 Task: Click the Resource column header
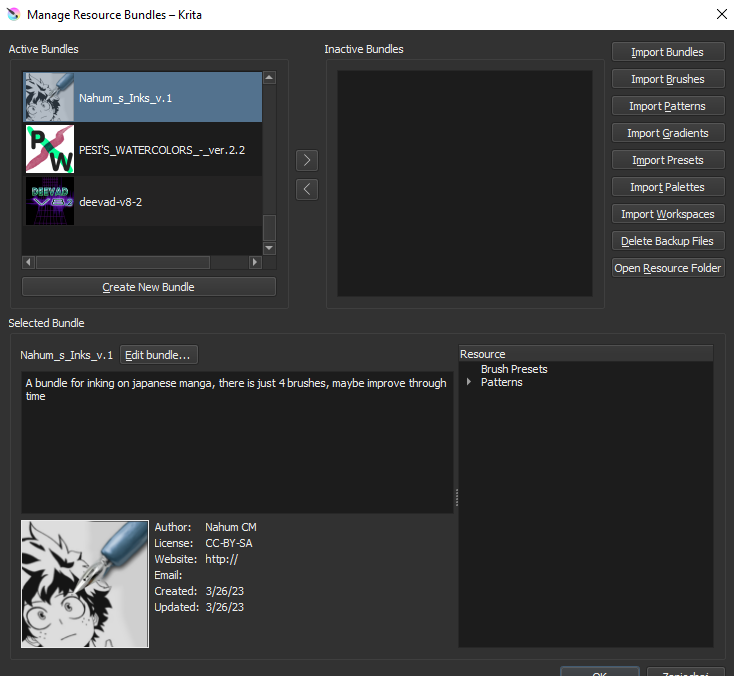[x=586, y=354]
